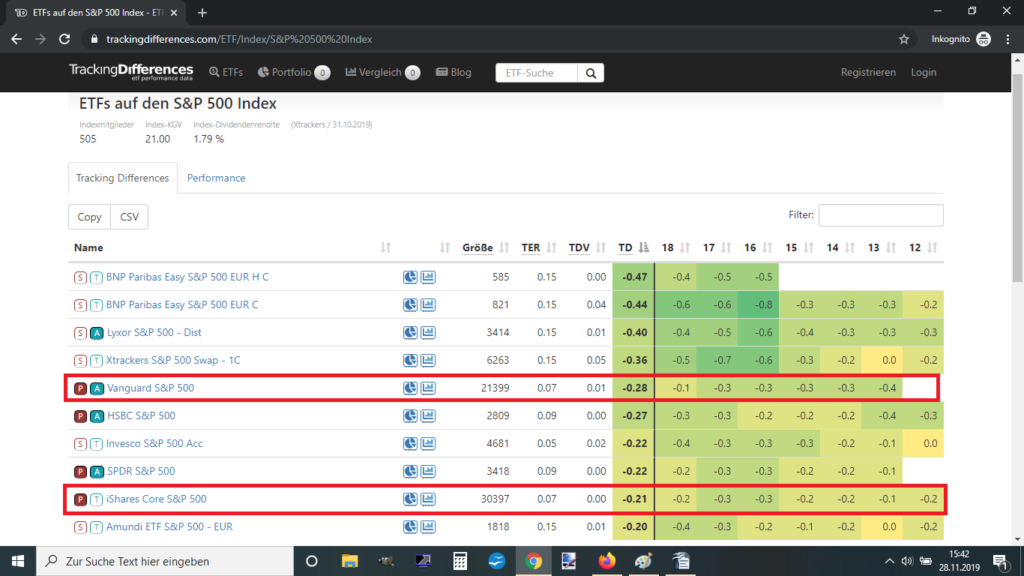Click the SPDR S&P 500 link
The height and width of the screenshot is (576, 1024).
click(141, 471)
